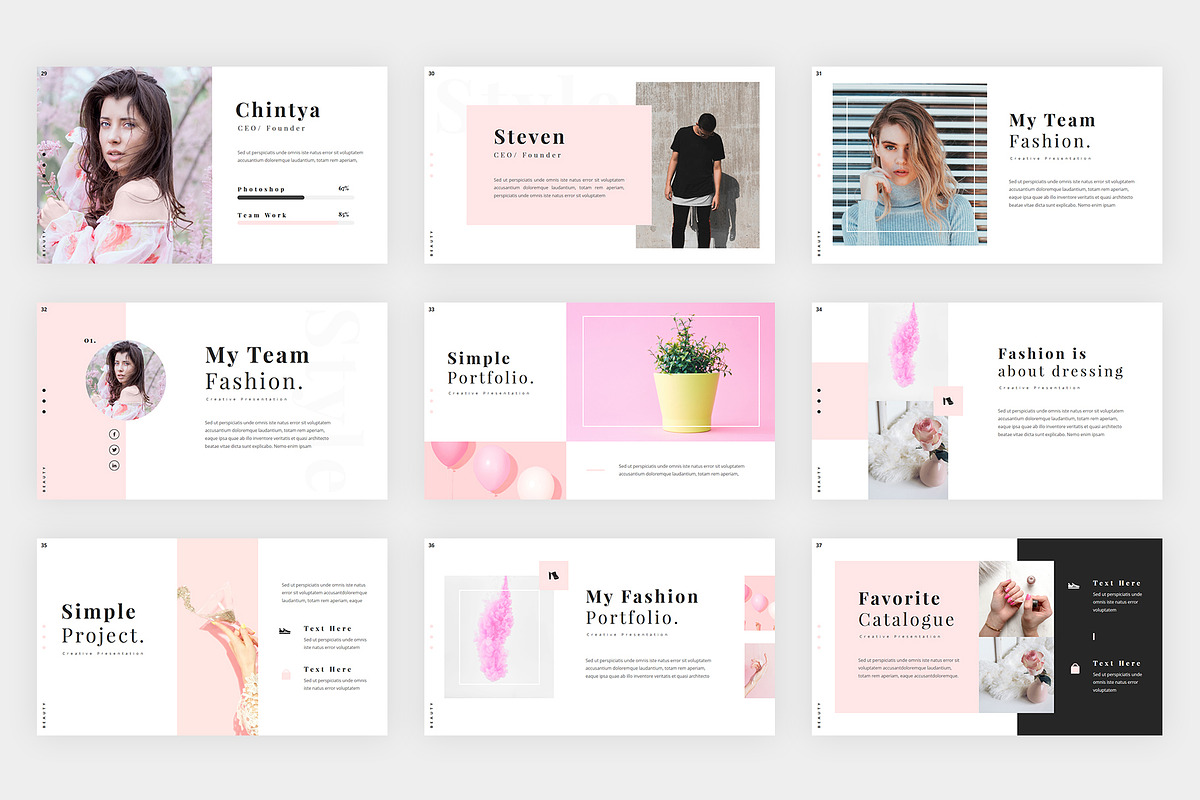Screen dimensions: 1200x800
Task: Click 'Creative Presentation' under Favorite Catalogue
Action: coord(900,636)
